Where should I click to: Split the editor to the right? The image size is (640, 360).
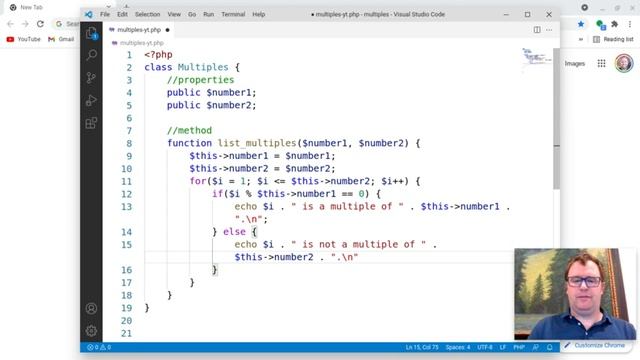[x=537, y=30]
